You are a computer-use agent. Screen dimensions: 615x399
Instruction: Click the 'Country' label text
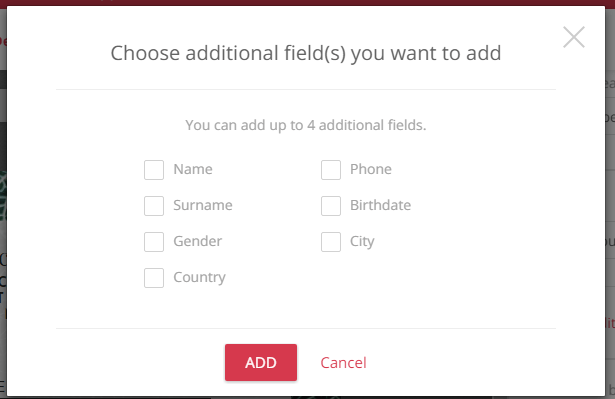coord(200,277)
